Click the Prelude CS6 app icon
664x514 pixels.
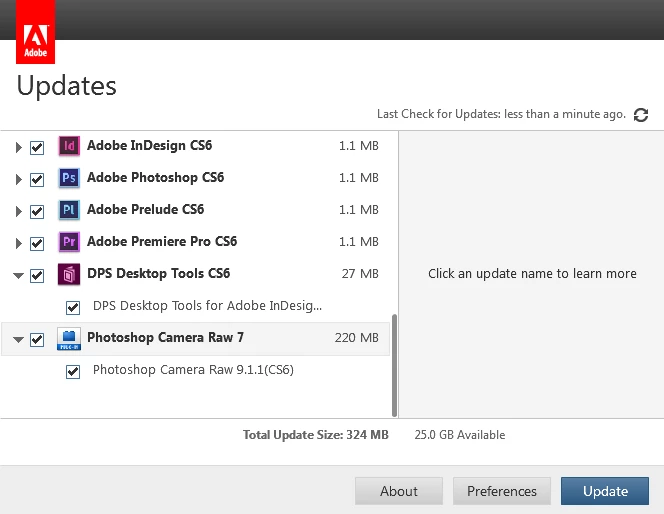[69, 210]
